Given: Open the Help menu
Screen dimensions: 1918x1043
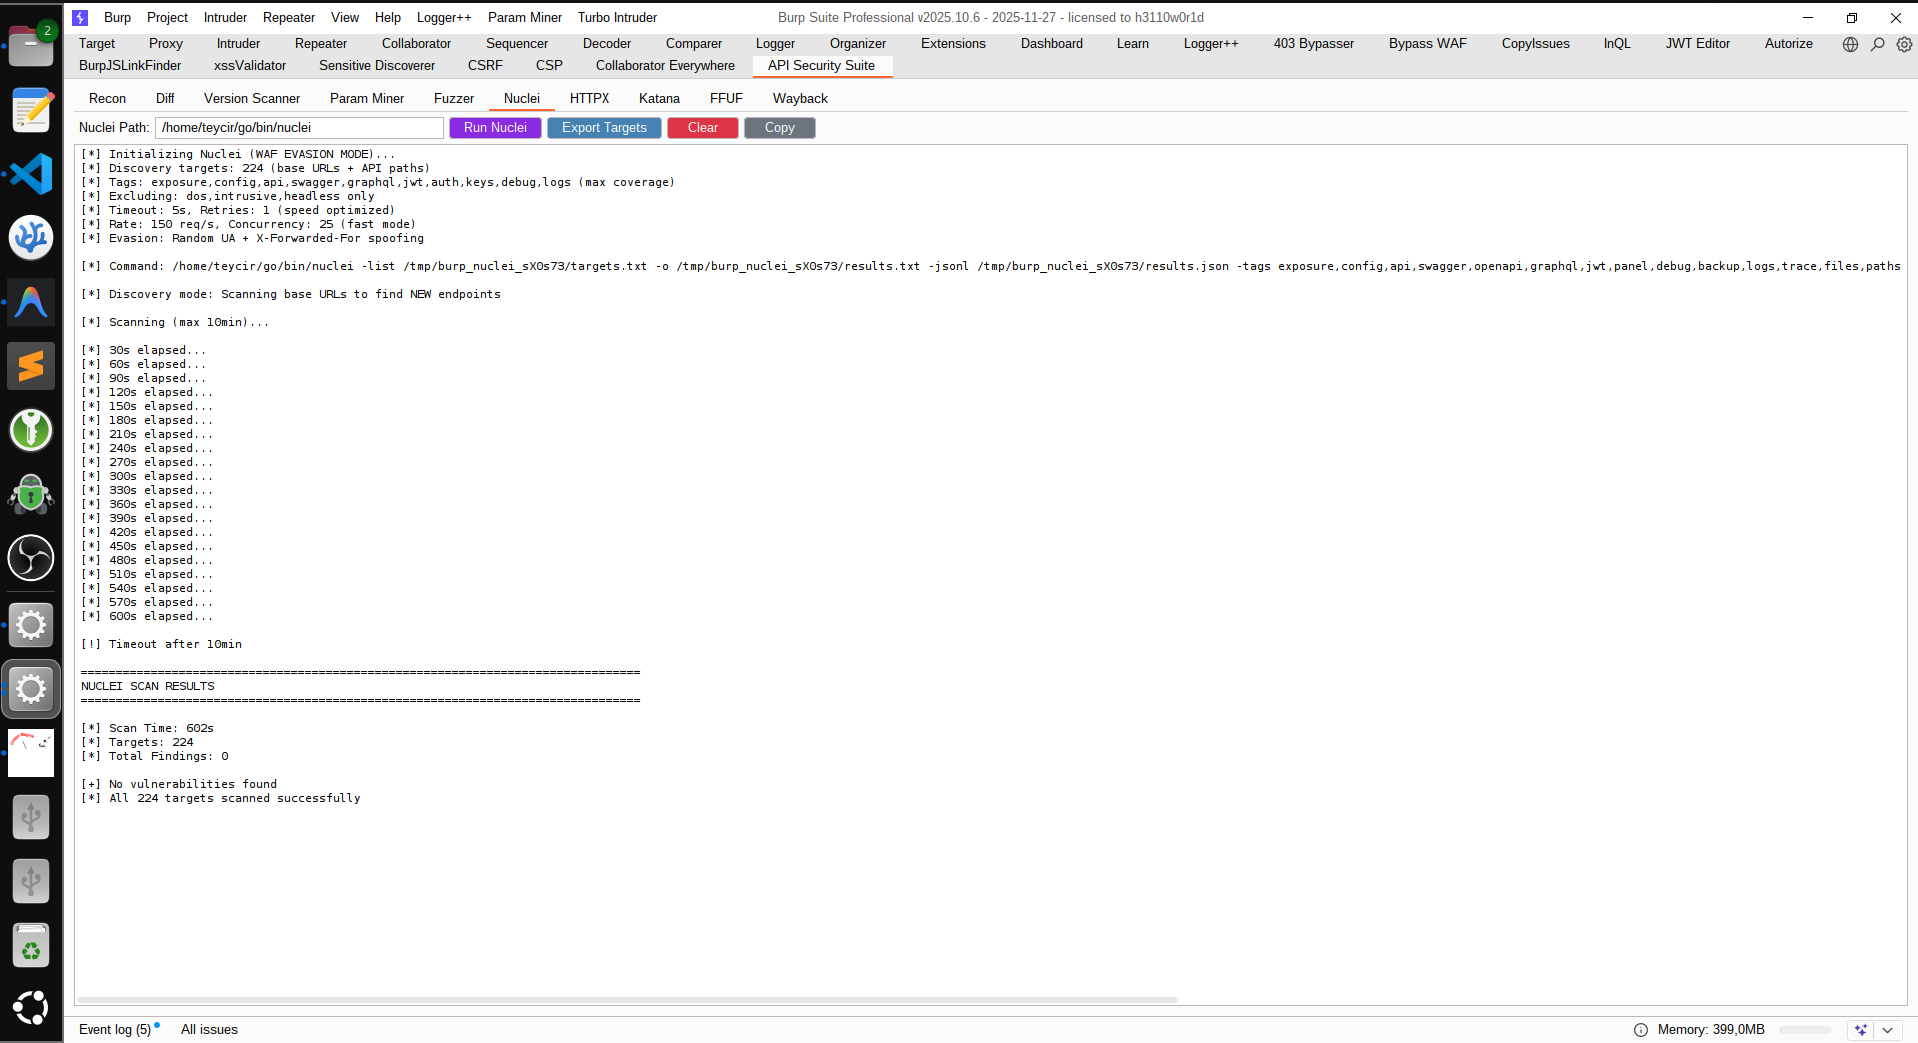Looking at the screenshot, I should pyautogui.click(x=388, y=17).
